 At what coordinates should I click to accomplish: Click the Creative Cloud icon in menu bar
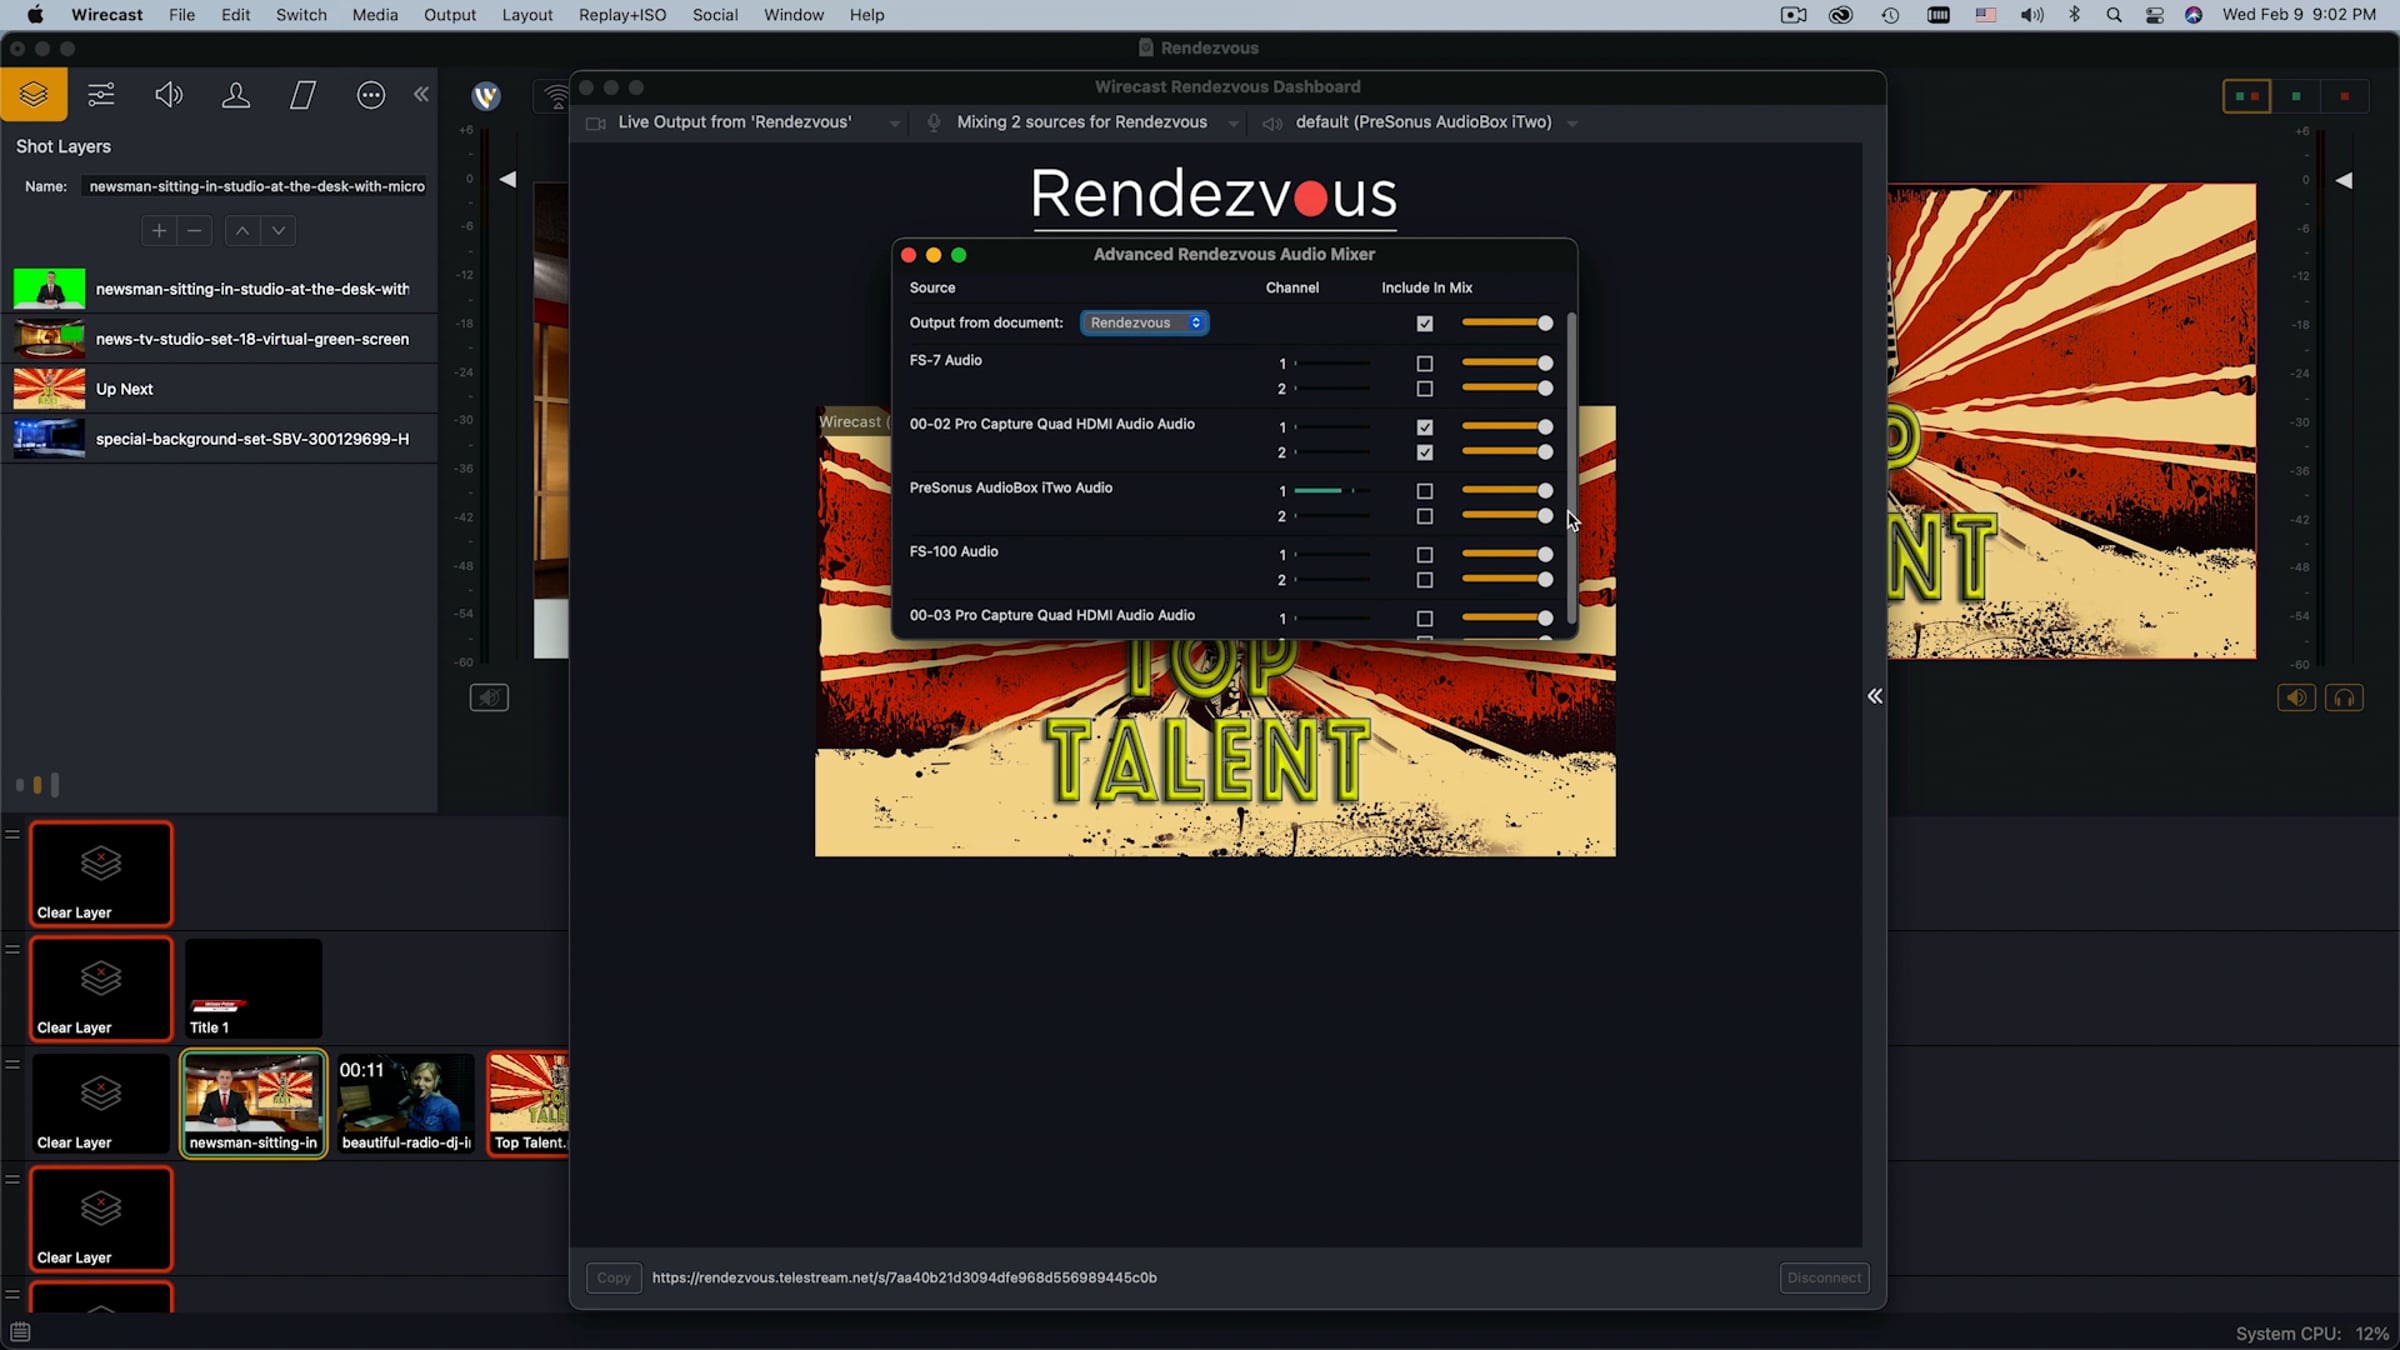(x=1841, y=15)
